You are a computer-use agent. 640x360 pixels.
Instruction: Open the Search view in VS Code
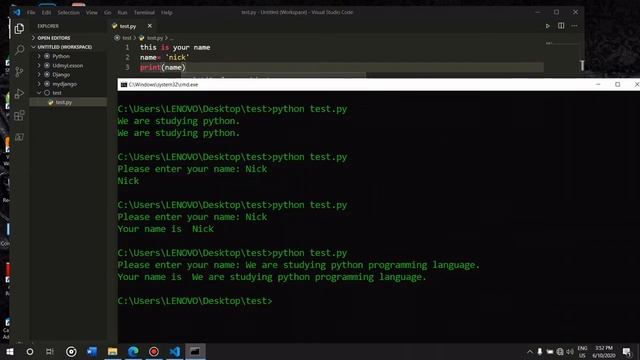[x=19, y=50]
